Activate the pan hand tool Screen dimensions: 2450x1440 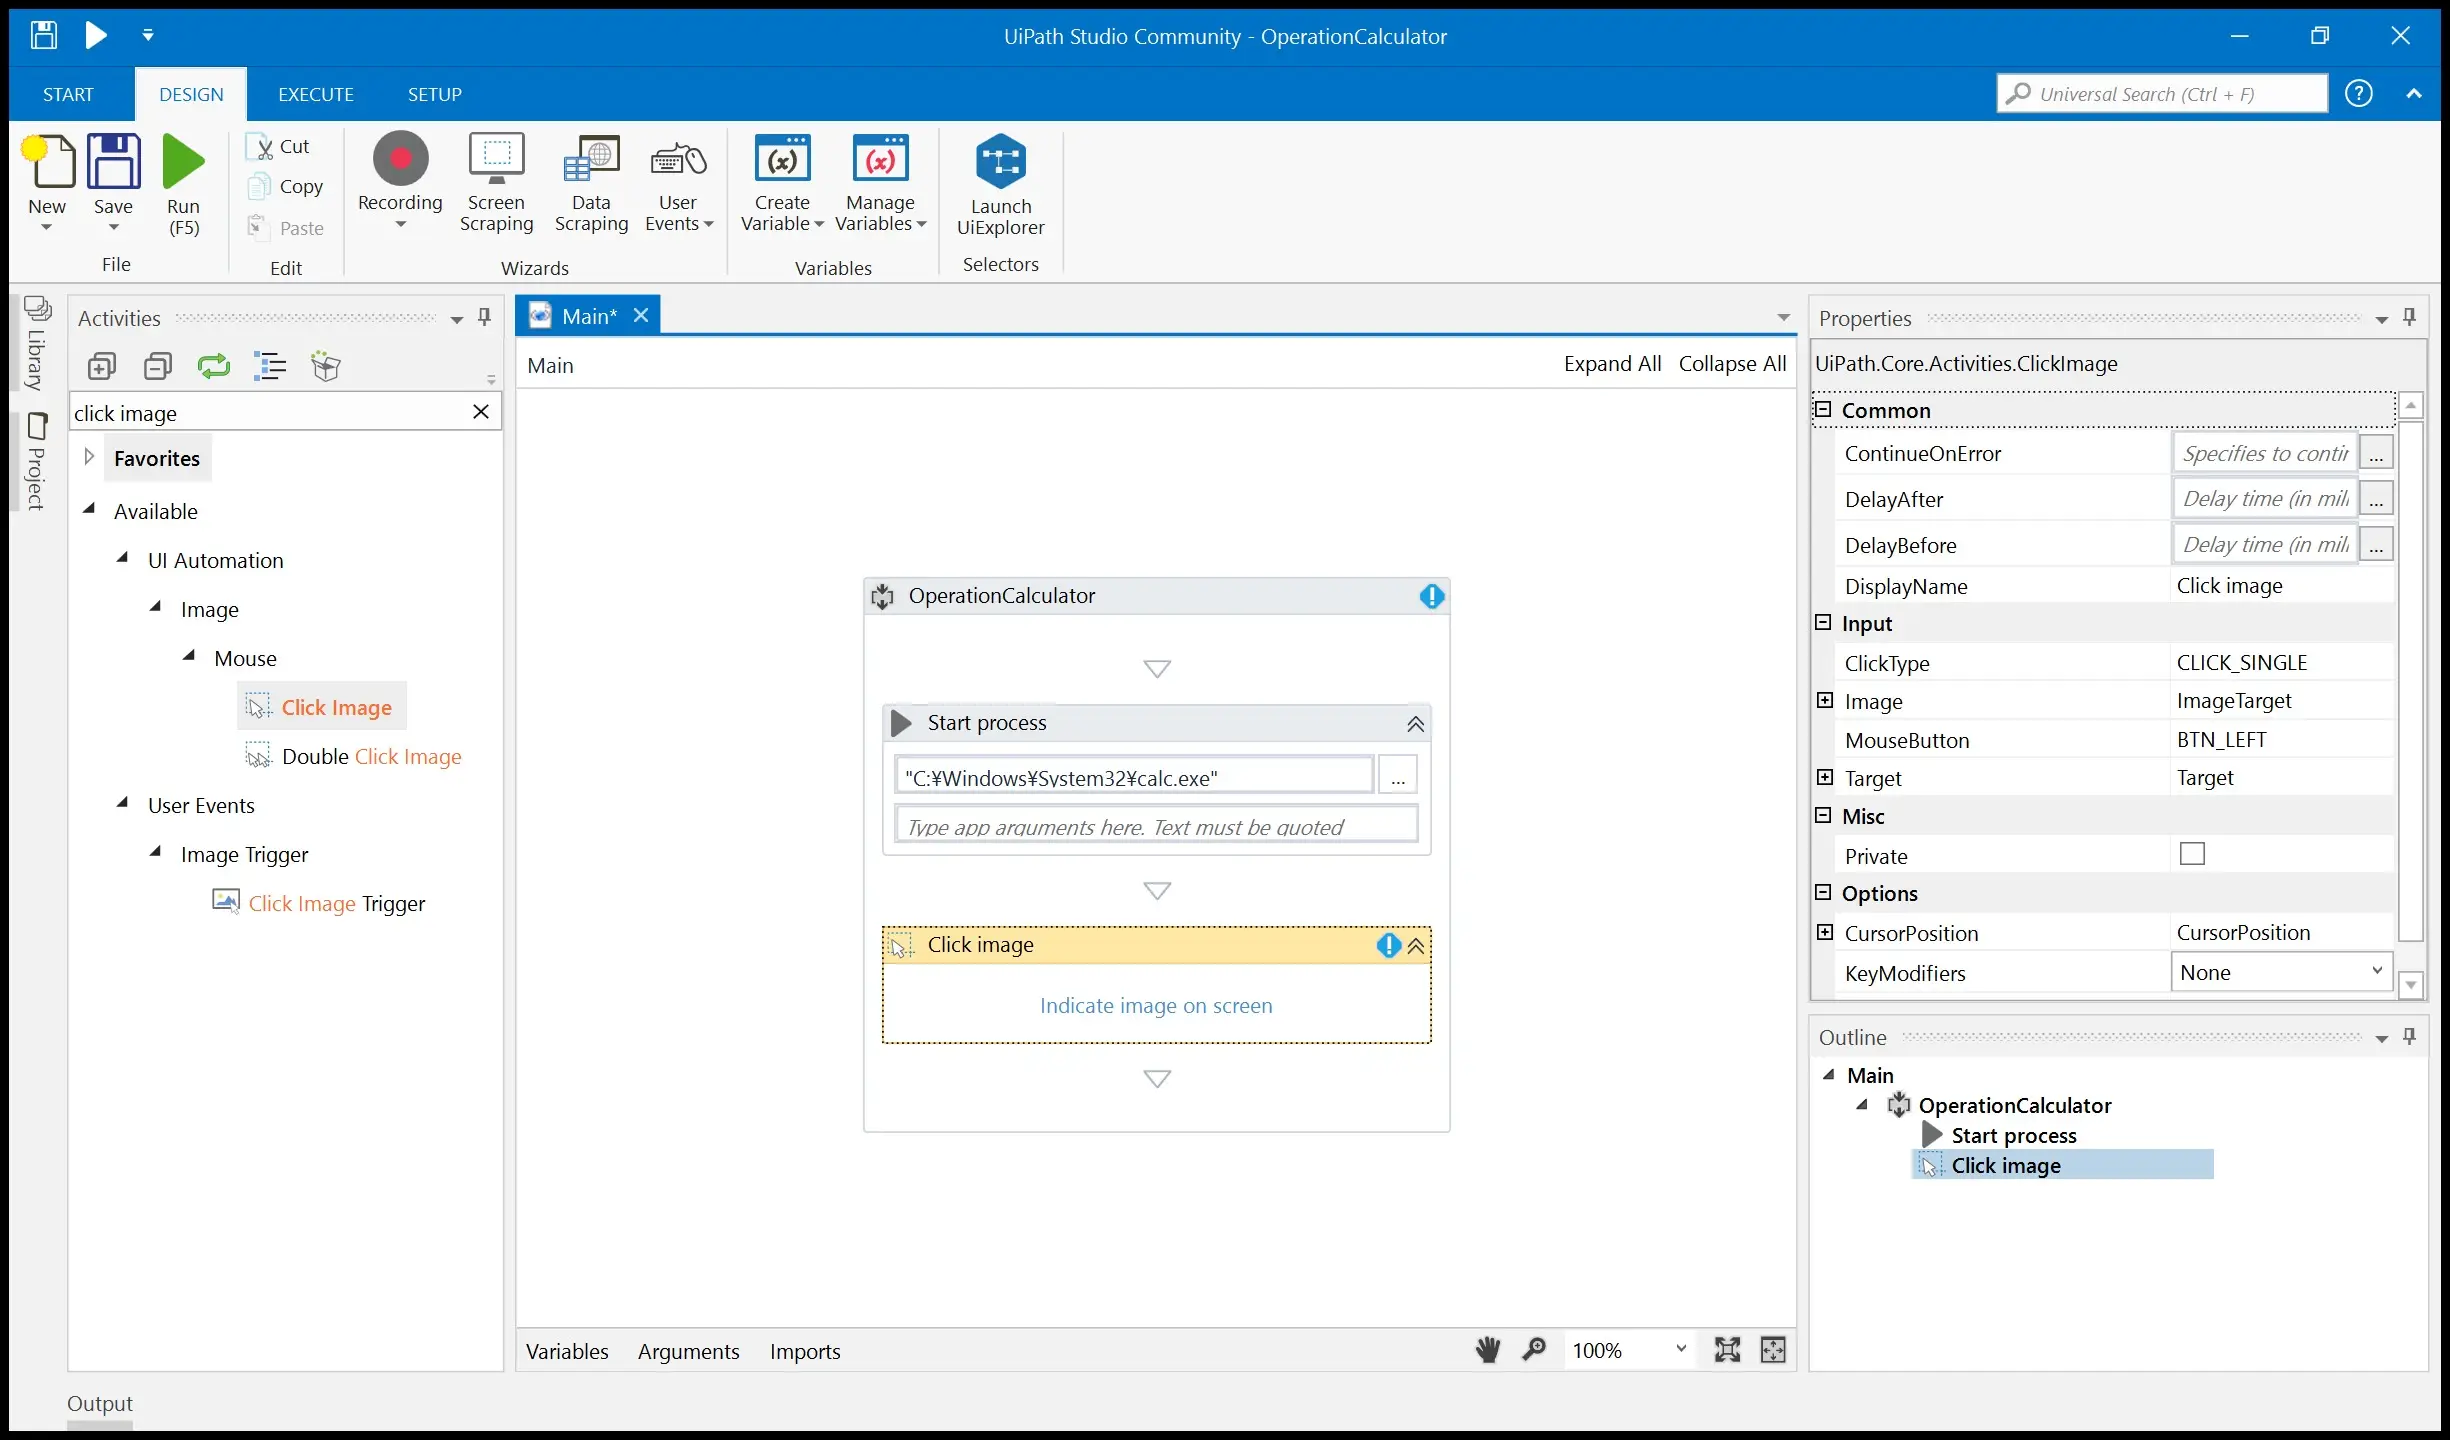pos(1488,1350)
